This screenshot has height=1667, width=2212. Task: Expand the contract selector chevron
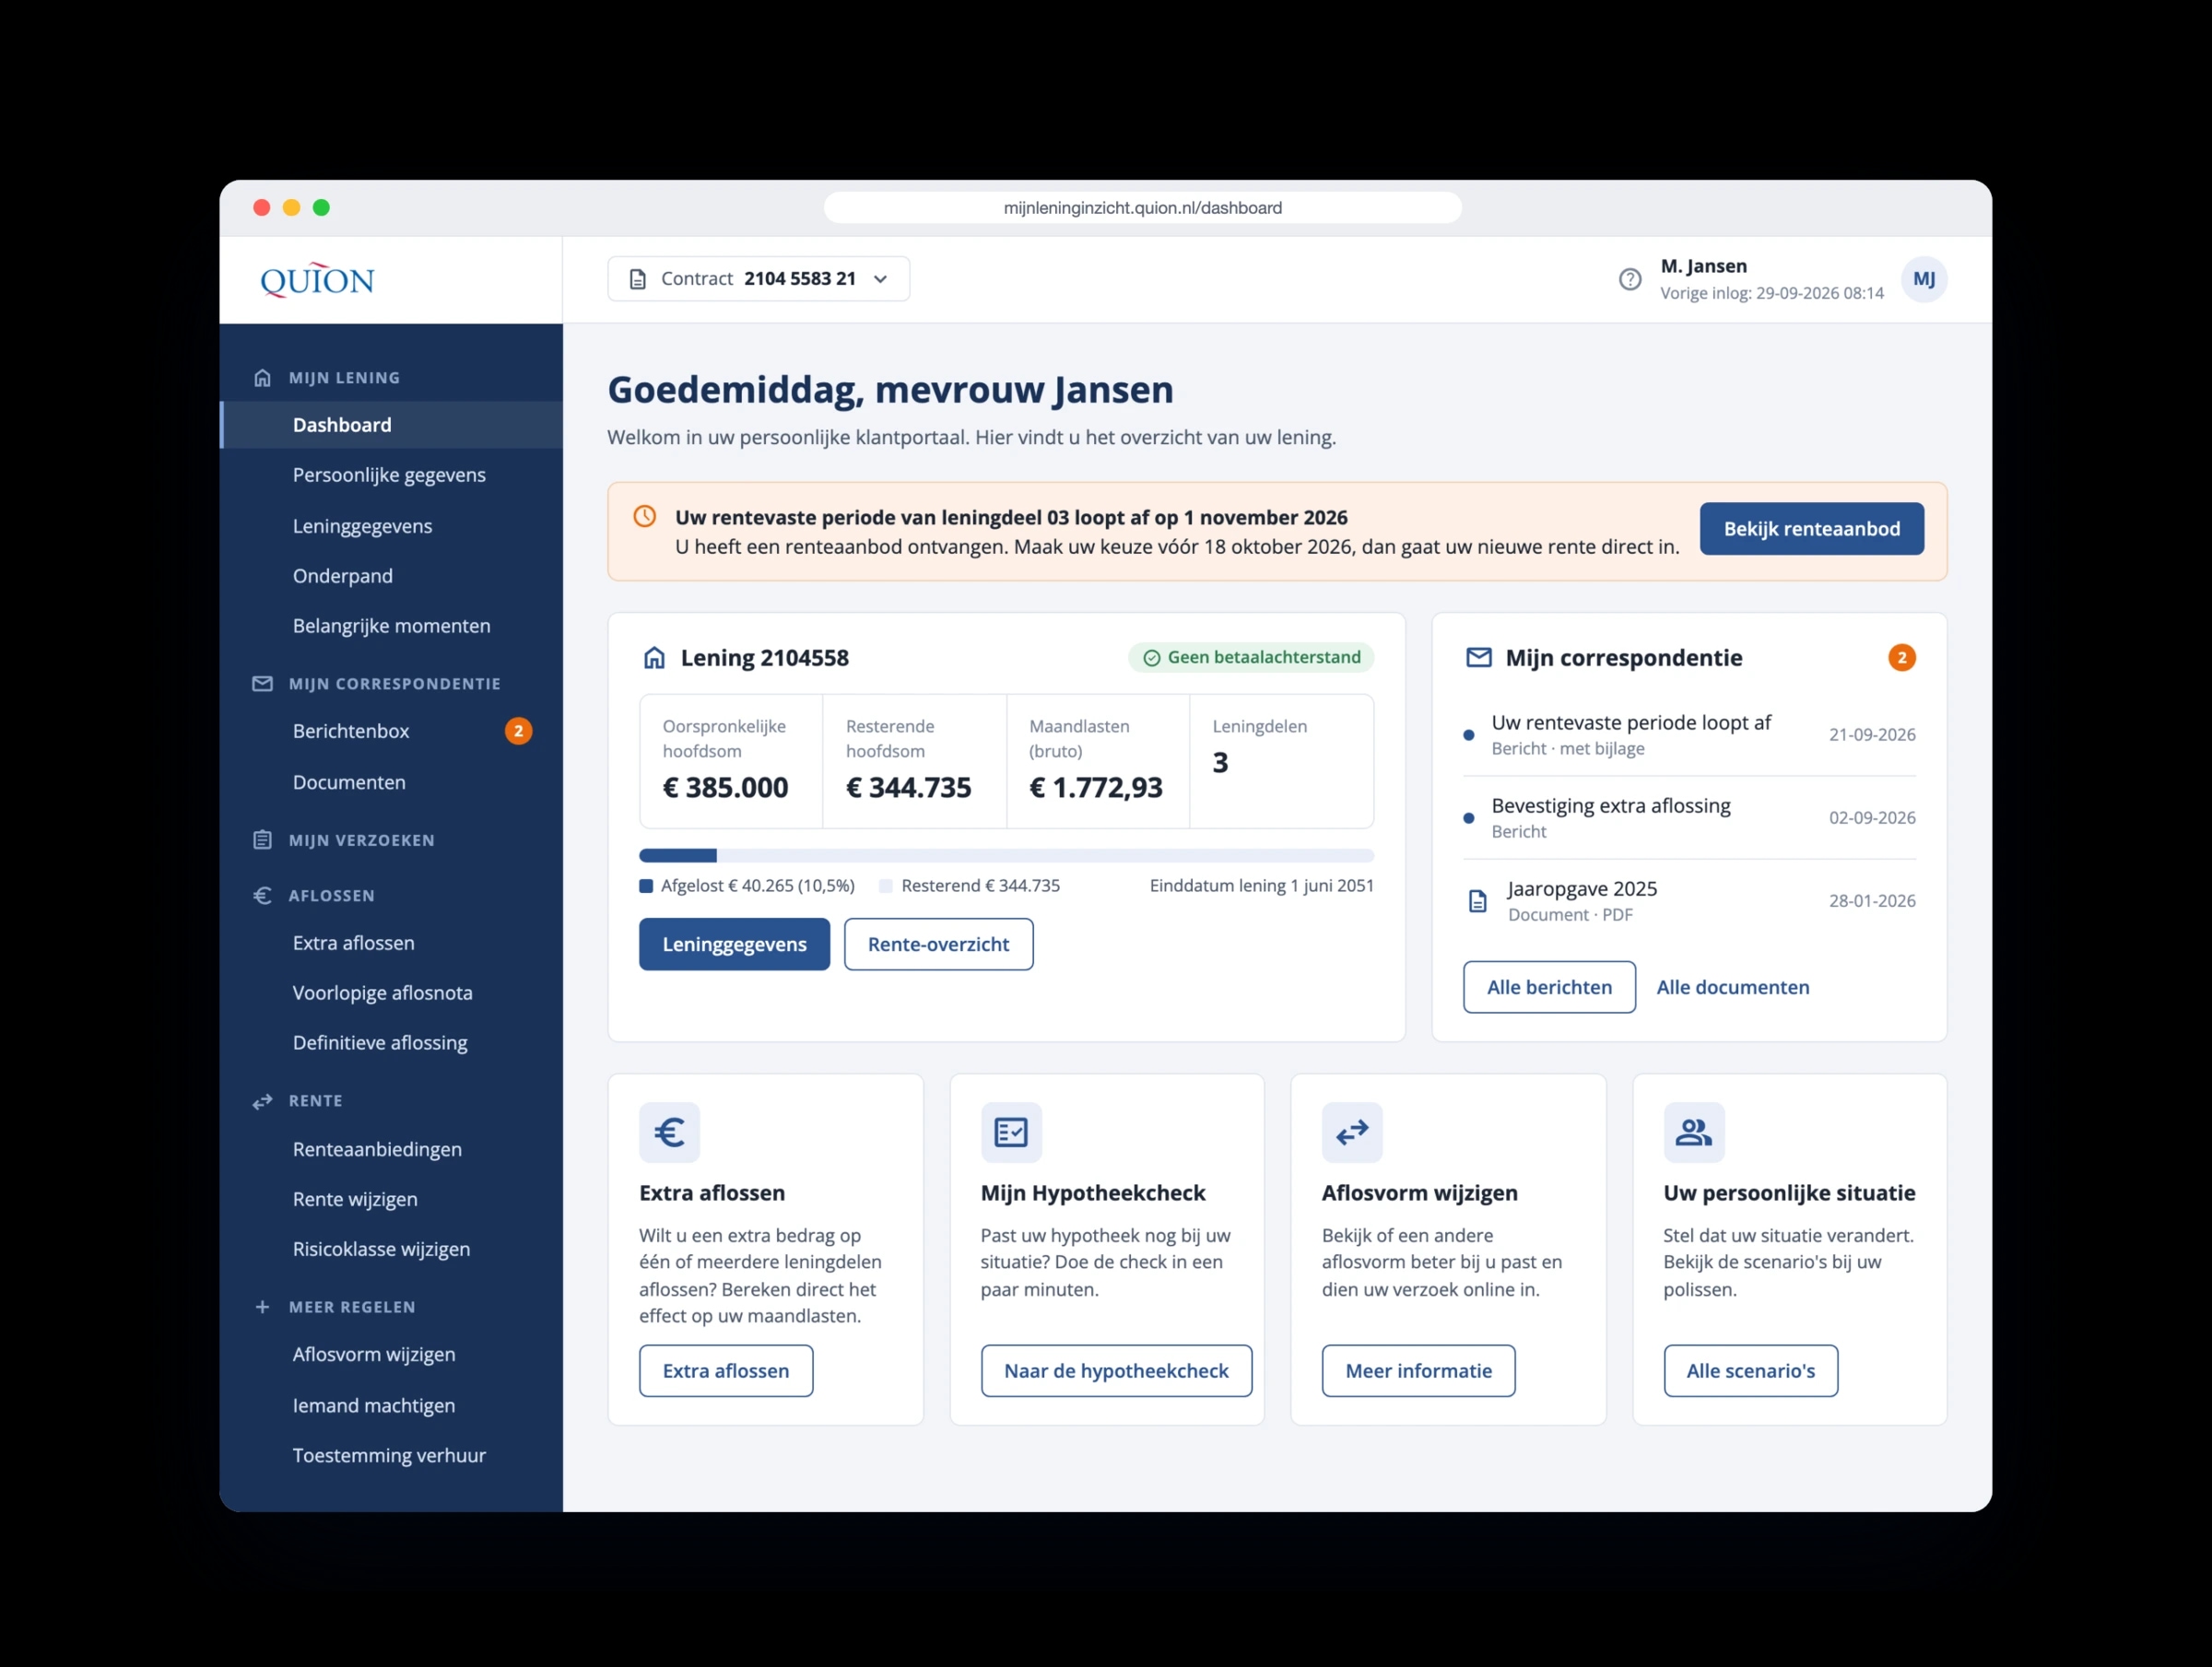(x=880, y=279)
